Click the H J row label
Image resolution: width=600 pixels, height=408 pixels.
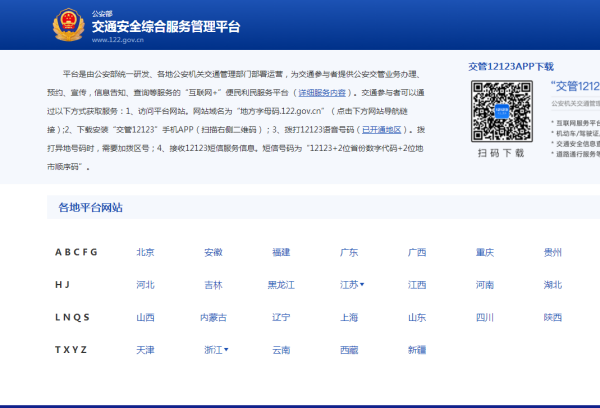click(62, 285)
